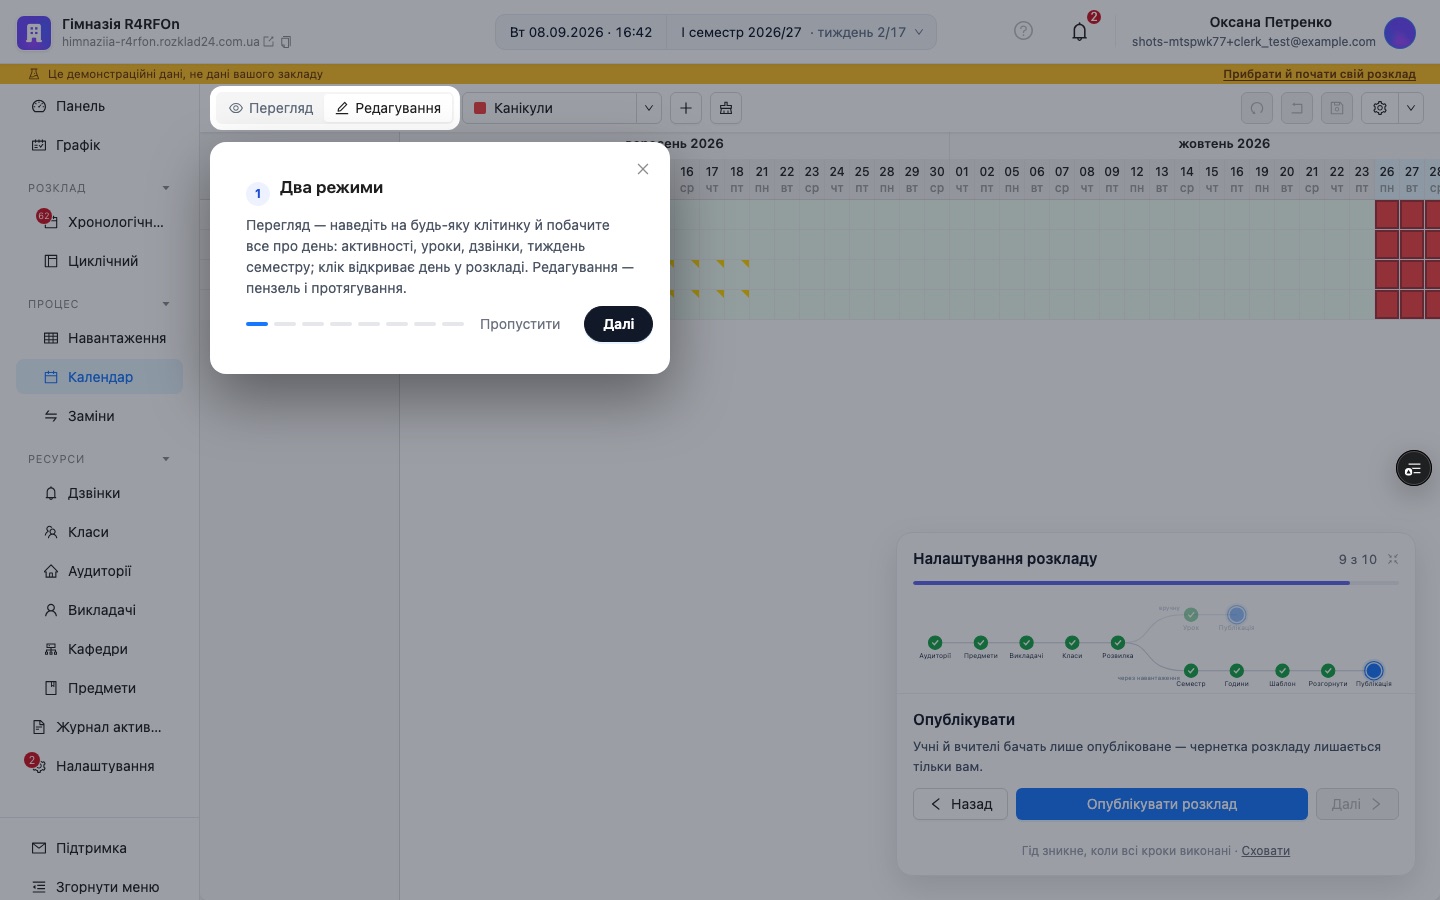Select the Публікація step in the lower branch
This screenshot has width=1440, height=900.
coord(1374,671)
